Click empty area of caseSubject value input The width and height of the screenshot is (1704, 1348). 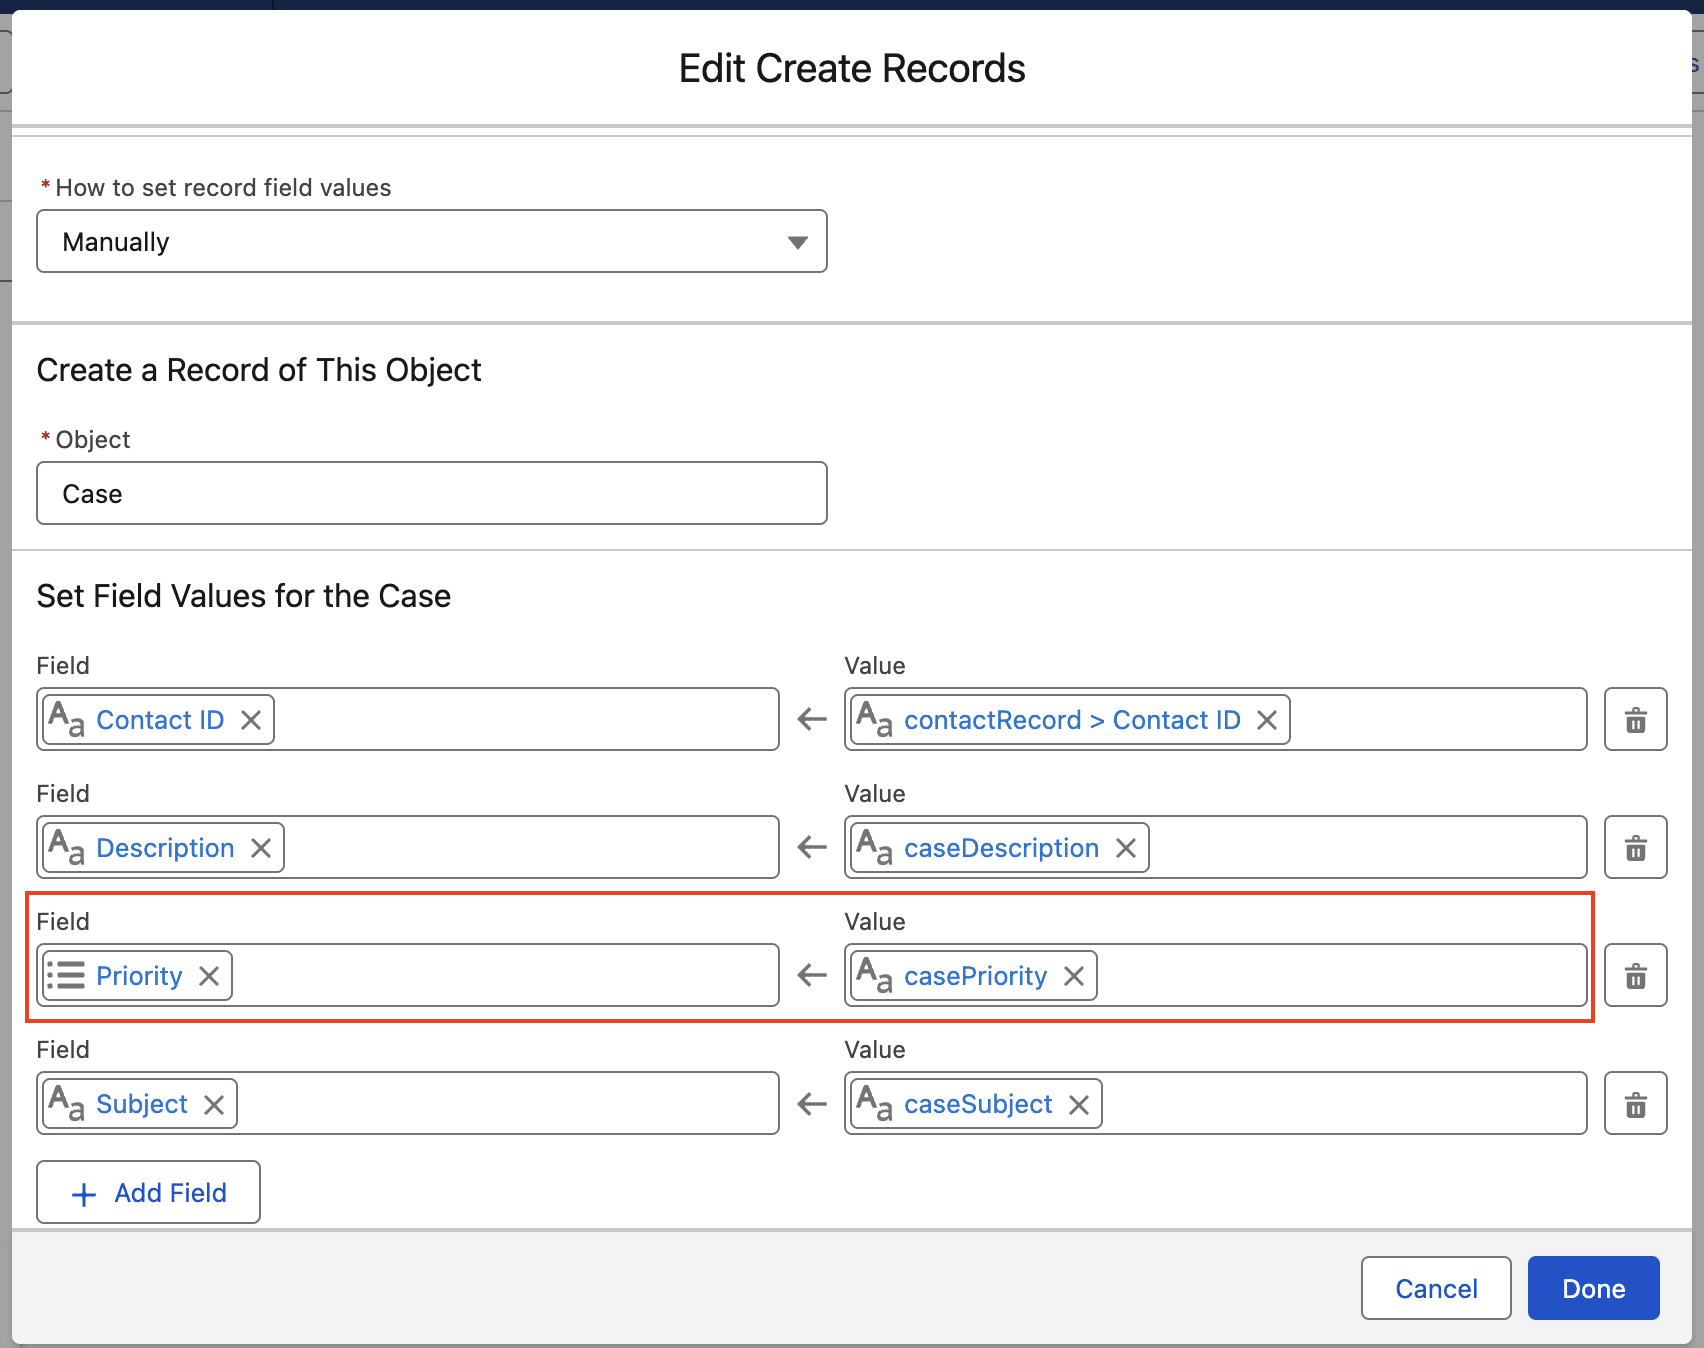click(x=1344, y=1103)
